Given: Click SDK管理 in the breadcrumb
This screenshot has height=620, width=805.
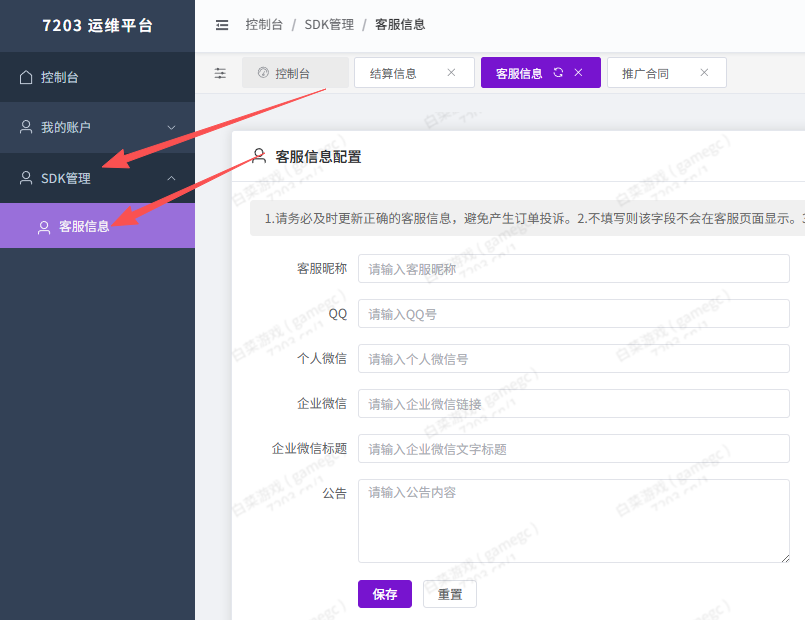Looking at the screenshot, I should click(x=329, y=25).
